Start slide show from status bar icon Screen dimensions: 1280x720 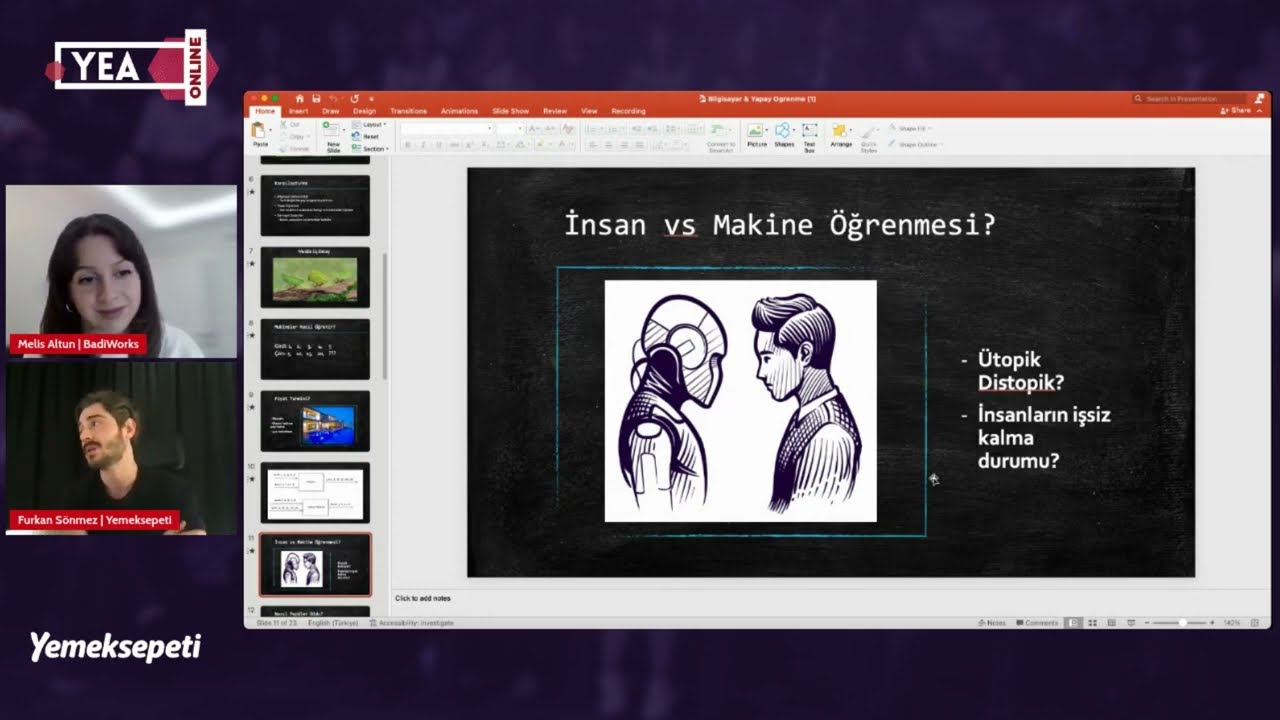[1131, 622]
